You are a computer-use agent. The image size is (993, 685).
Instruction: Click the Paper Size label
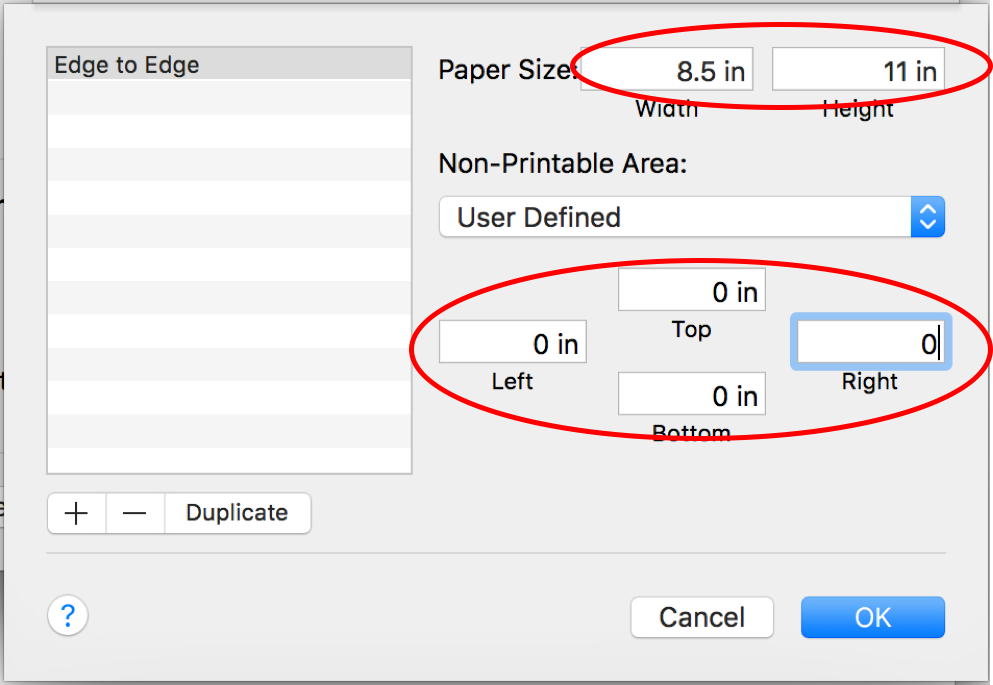tap(506, 71)
